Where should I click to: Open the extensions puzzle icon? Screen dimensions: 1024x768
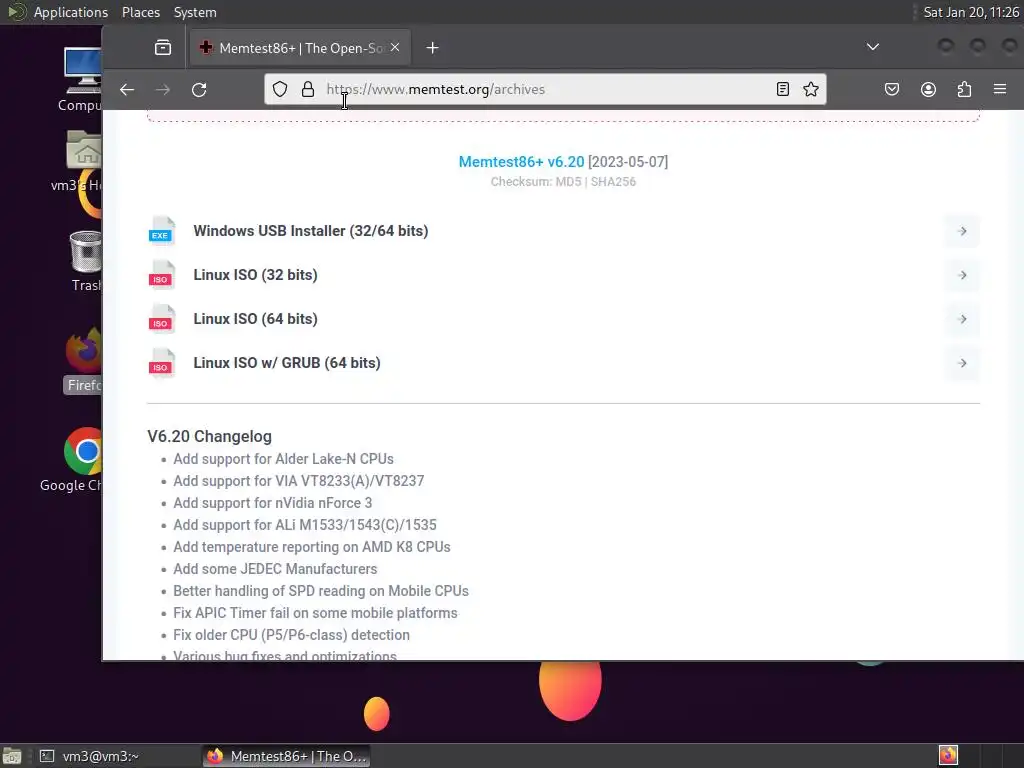(x=964, y=89)
